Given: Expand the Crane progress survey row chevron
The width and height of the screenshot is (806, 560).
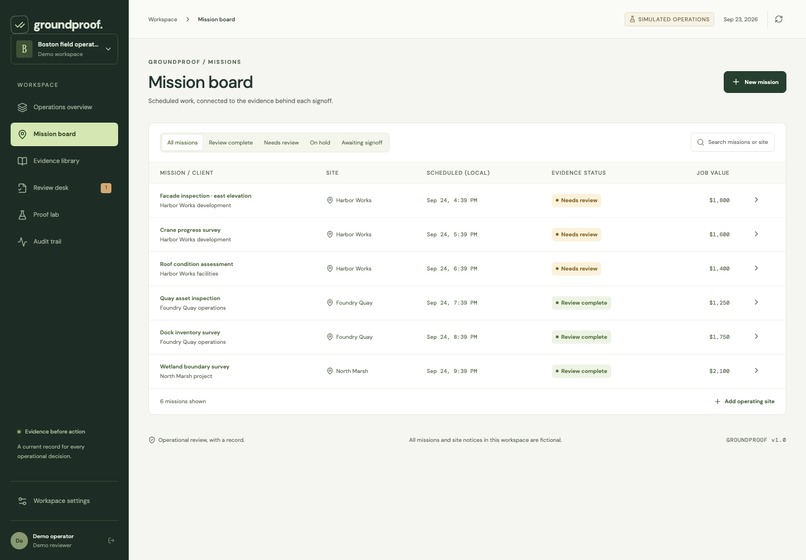Looking at the screenshot, I should 756,234.
